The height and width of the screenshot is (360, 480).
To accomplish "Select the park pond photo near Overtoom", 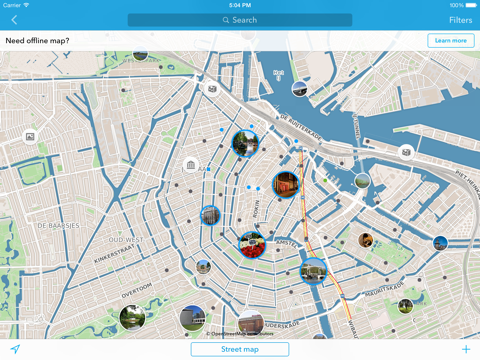I will pos(132,318).
